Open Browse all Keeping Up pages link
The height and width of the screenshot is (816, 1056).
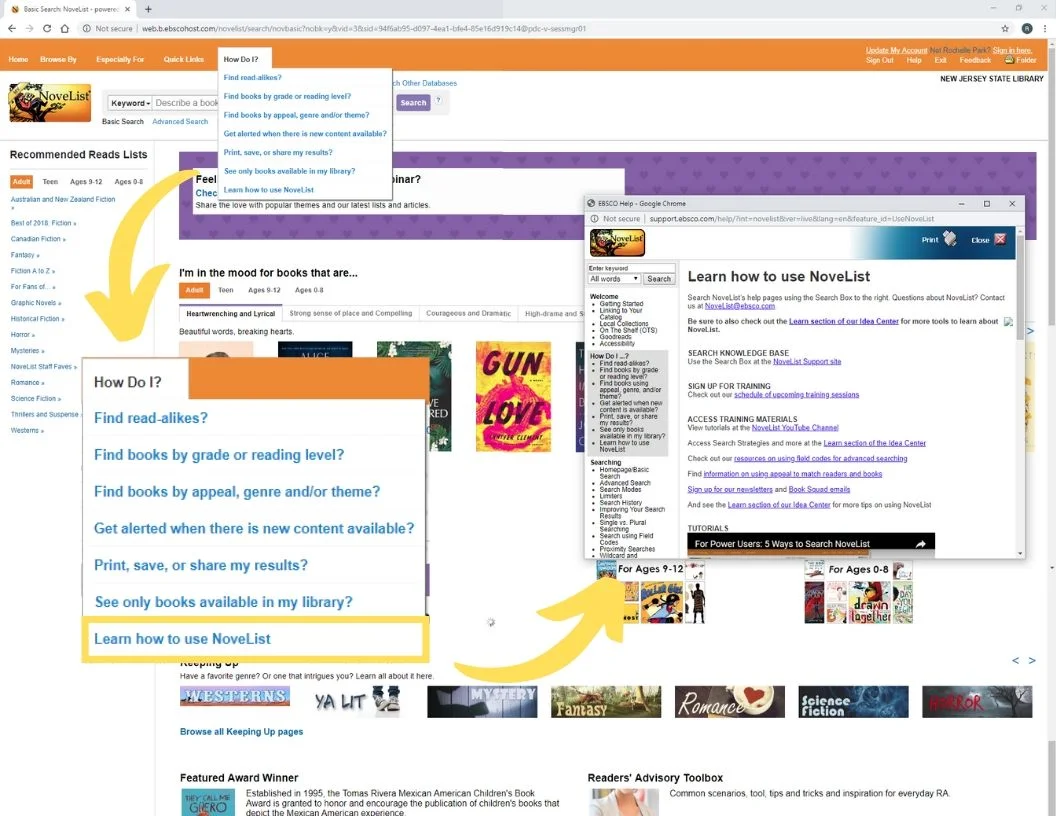[241, 732]
